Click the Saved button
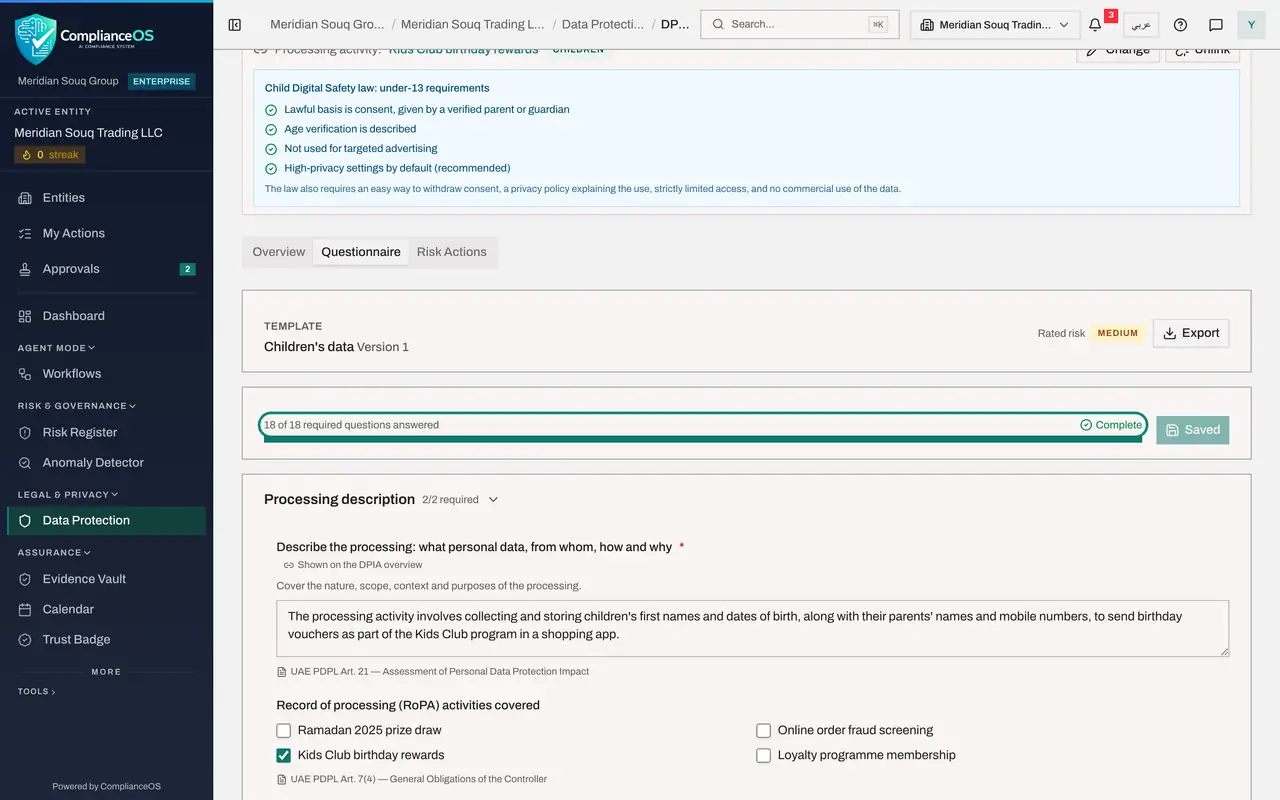The image size is (1280, 800). (x=1193, y=430)
